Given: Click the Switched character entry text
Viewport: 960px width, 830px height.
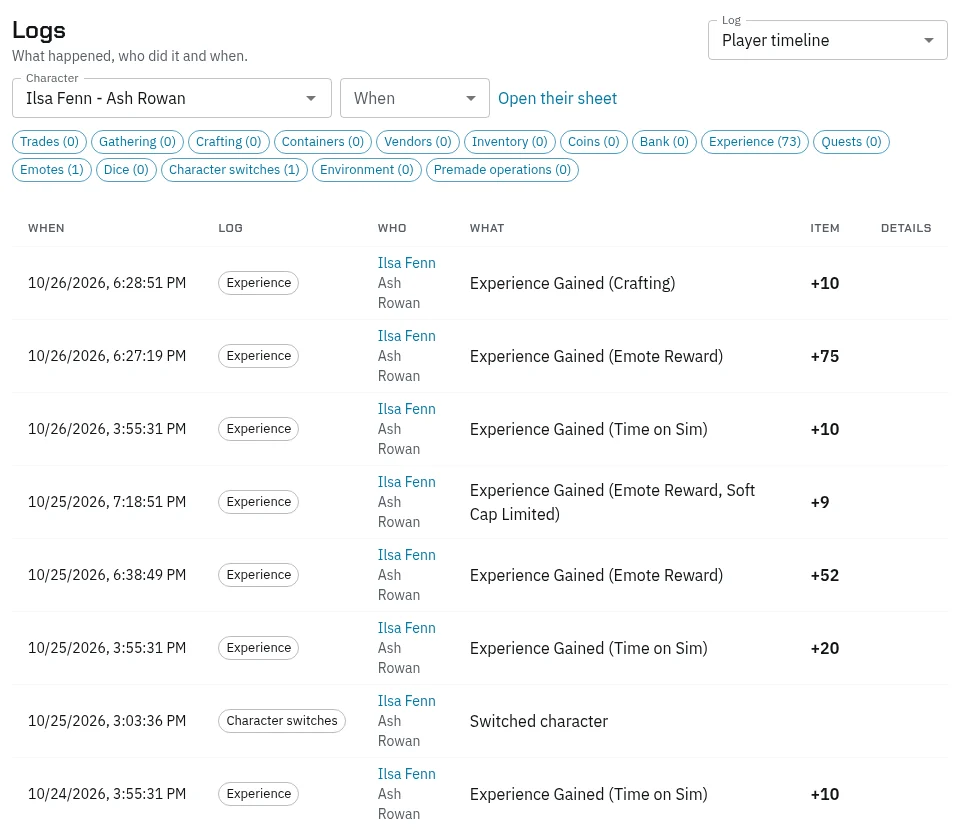Looking at the screenshot, I should pyautogui.click(x=539, y=721).
